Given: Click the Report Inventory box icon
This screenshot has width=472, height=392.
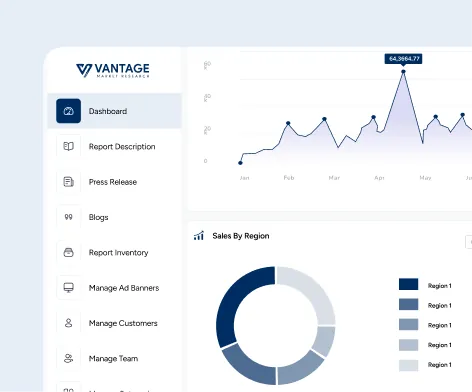Looking at the screenshot, I should point(68,252).
